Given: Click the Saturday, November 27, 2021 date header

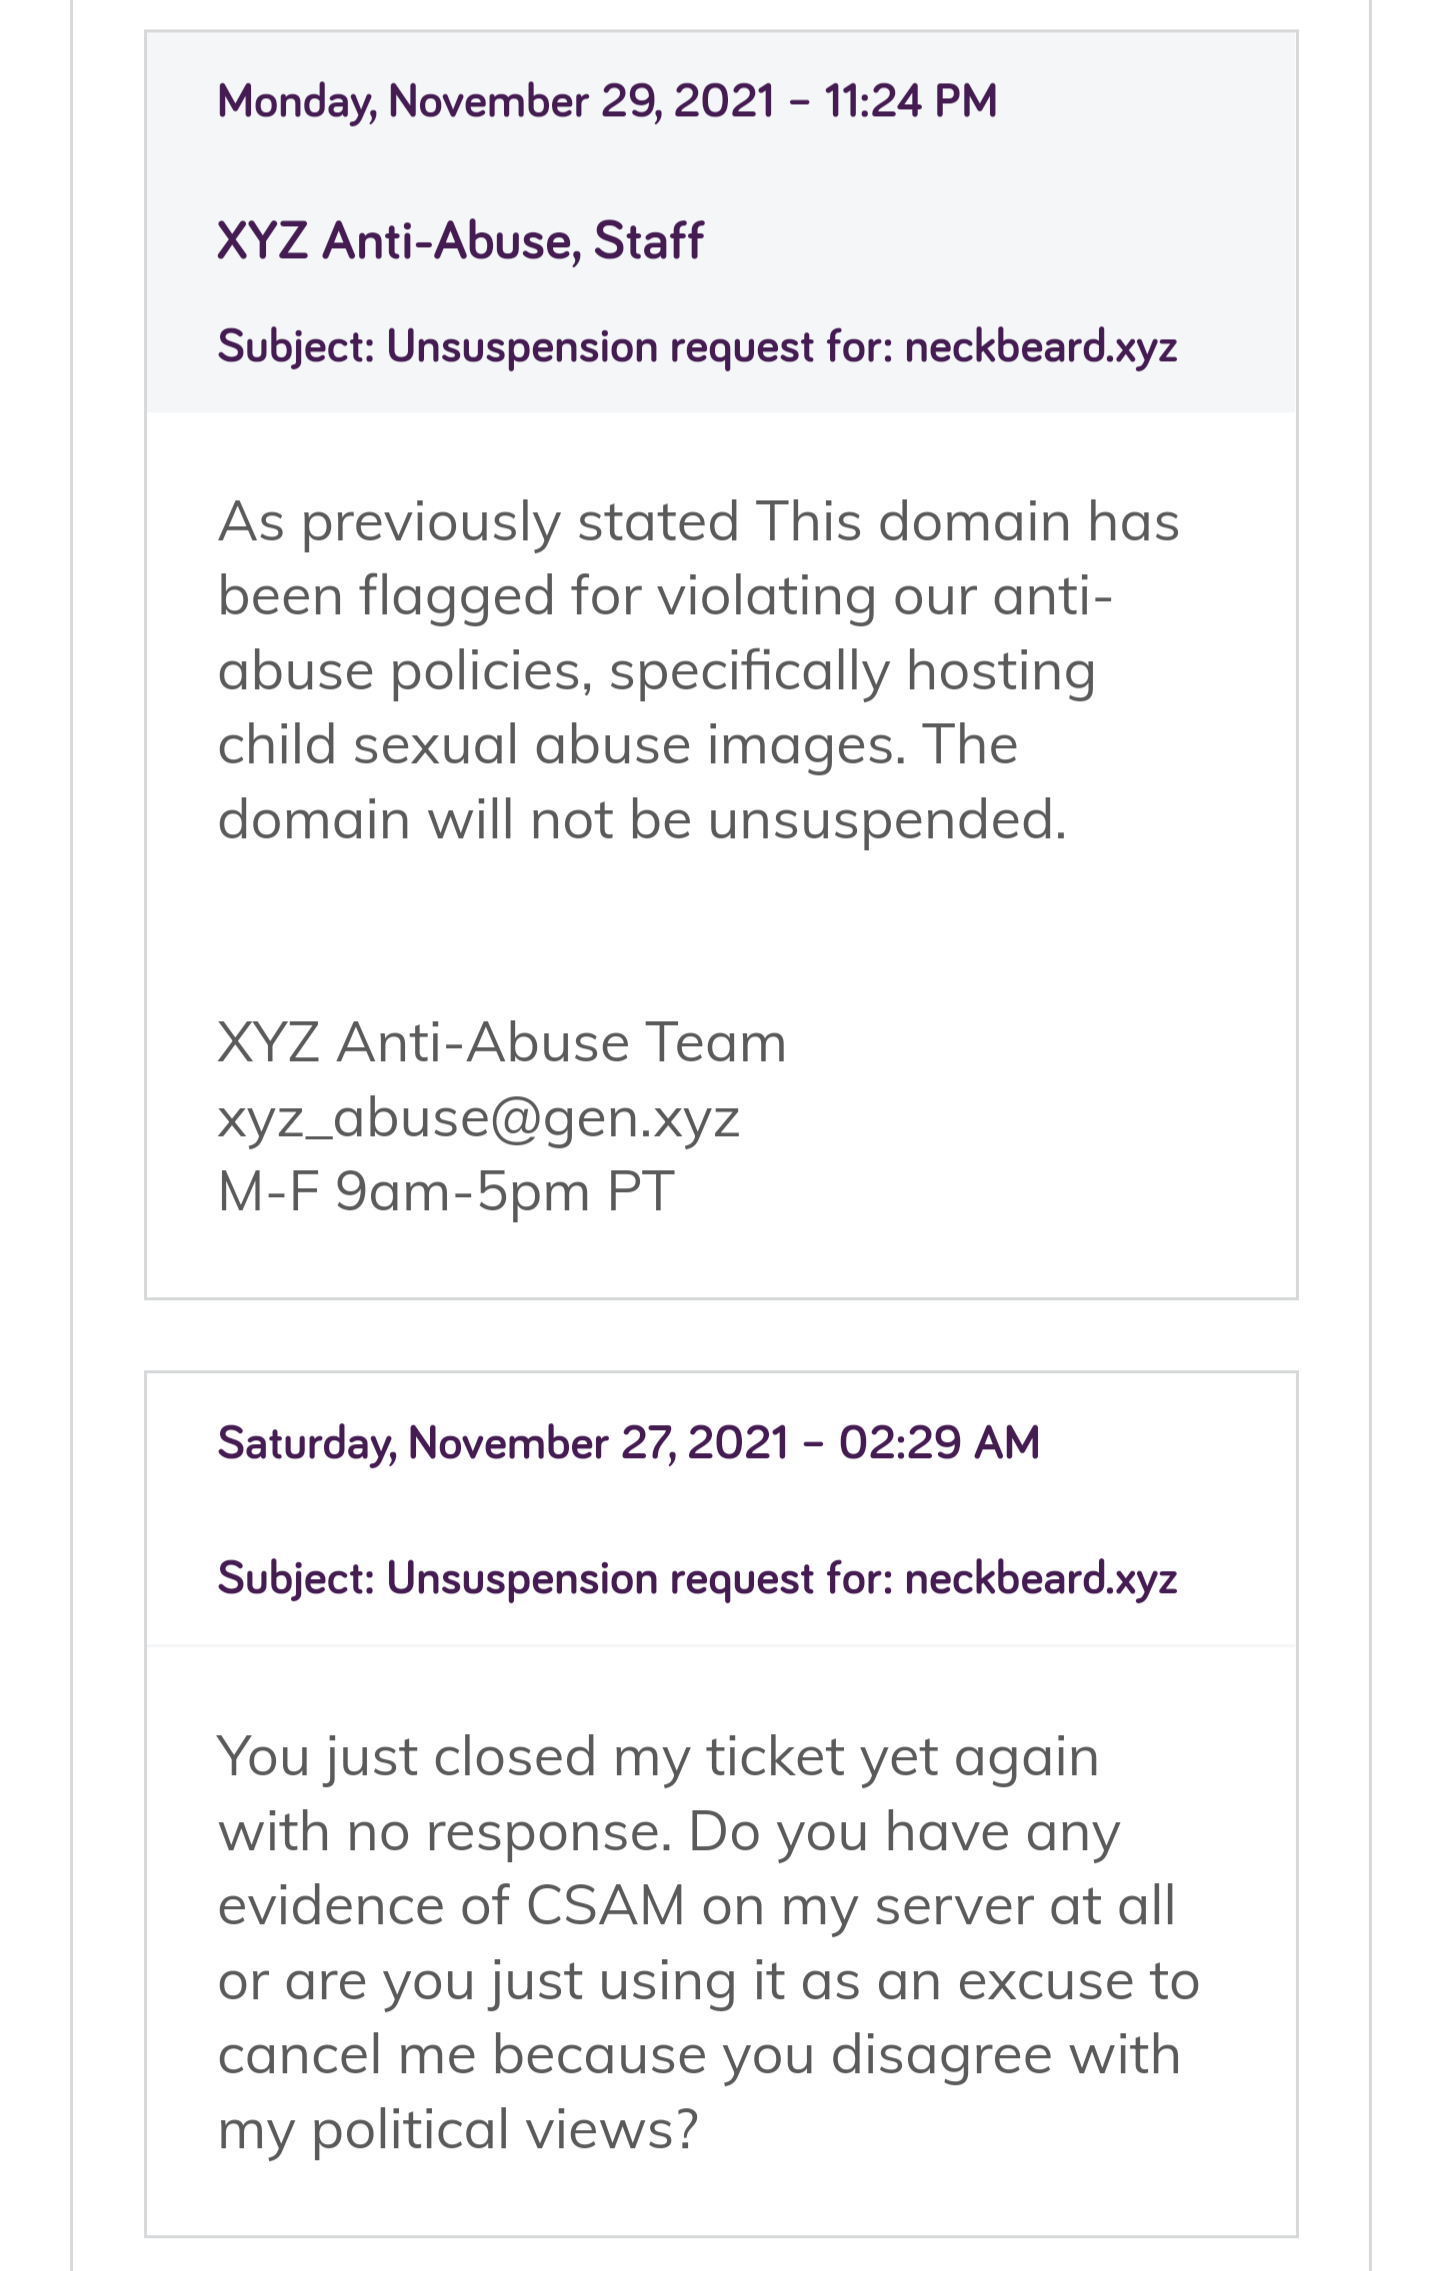Looking at the screenshot, I should (x=628, y=1443).
